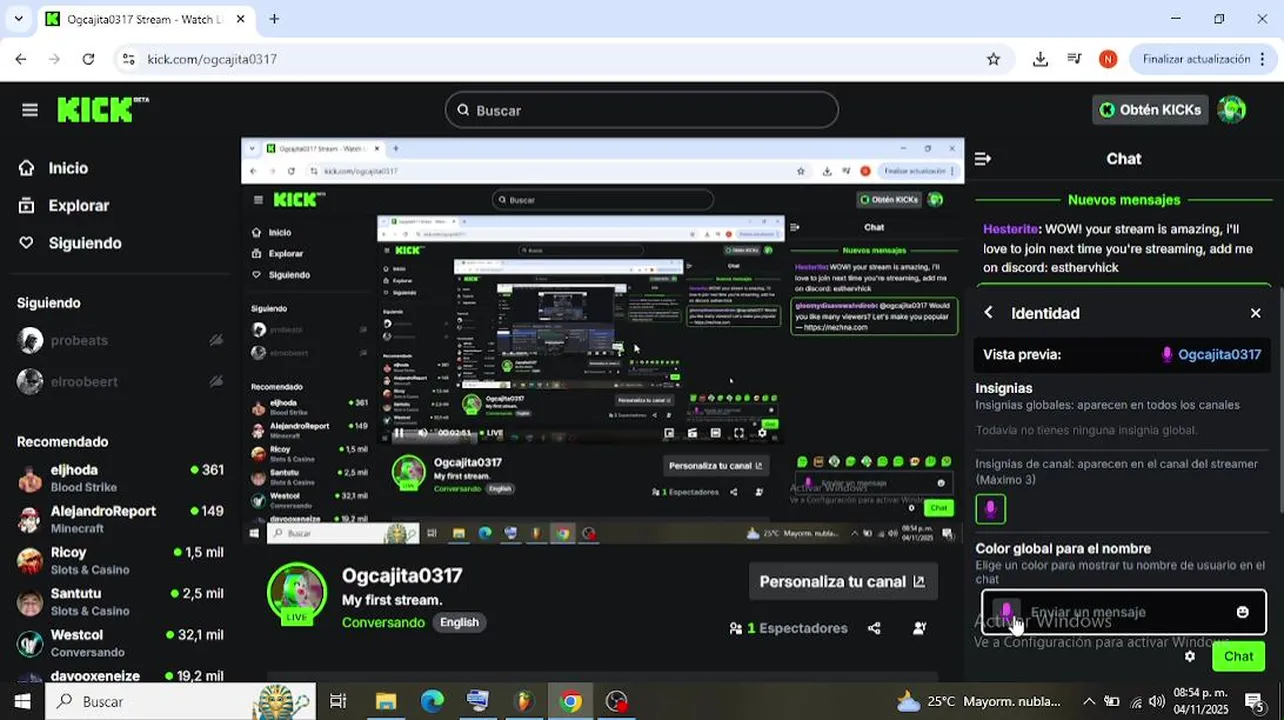
Task: Click Personaliza tu canal button
Action: pyautogui.click(x=842, y=581)
